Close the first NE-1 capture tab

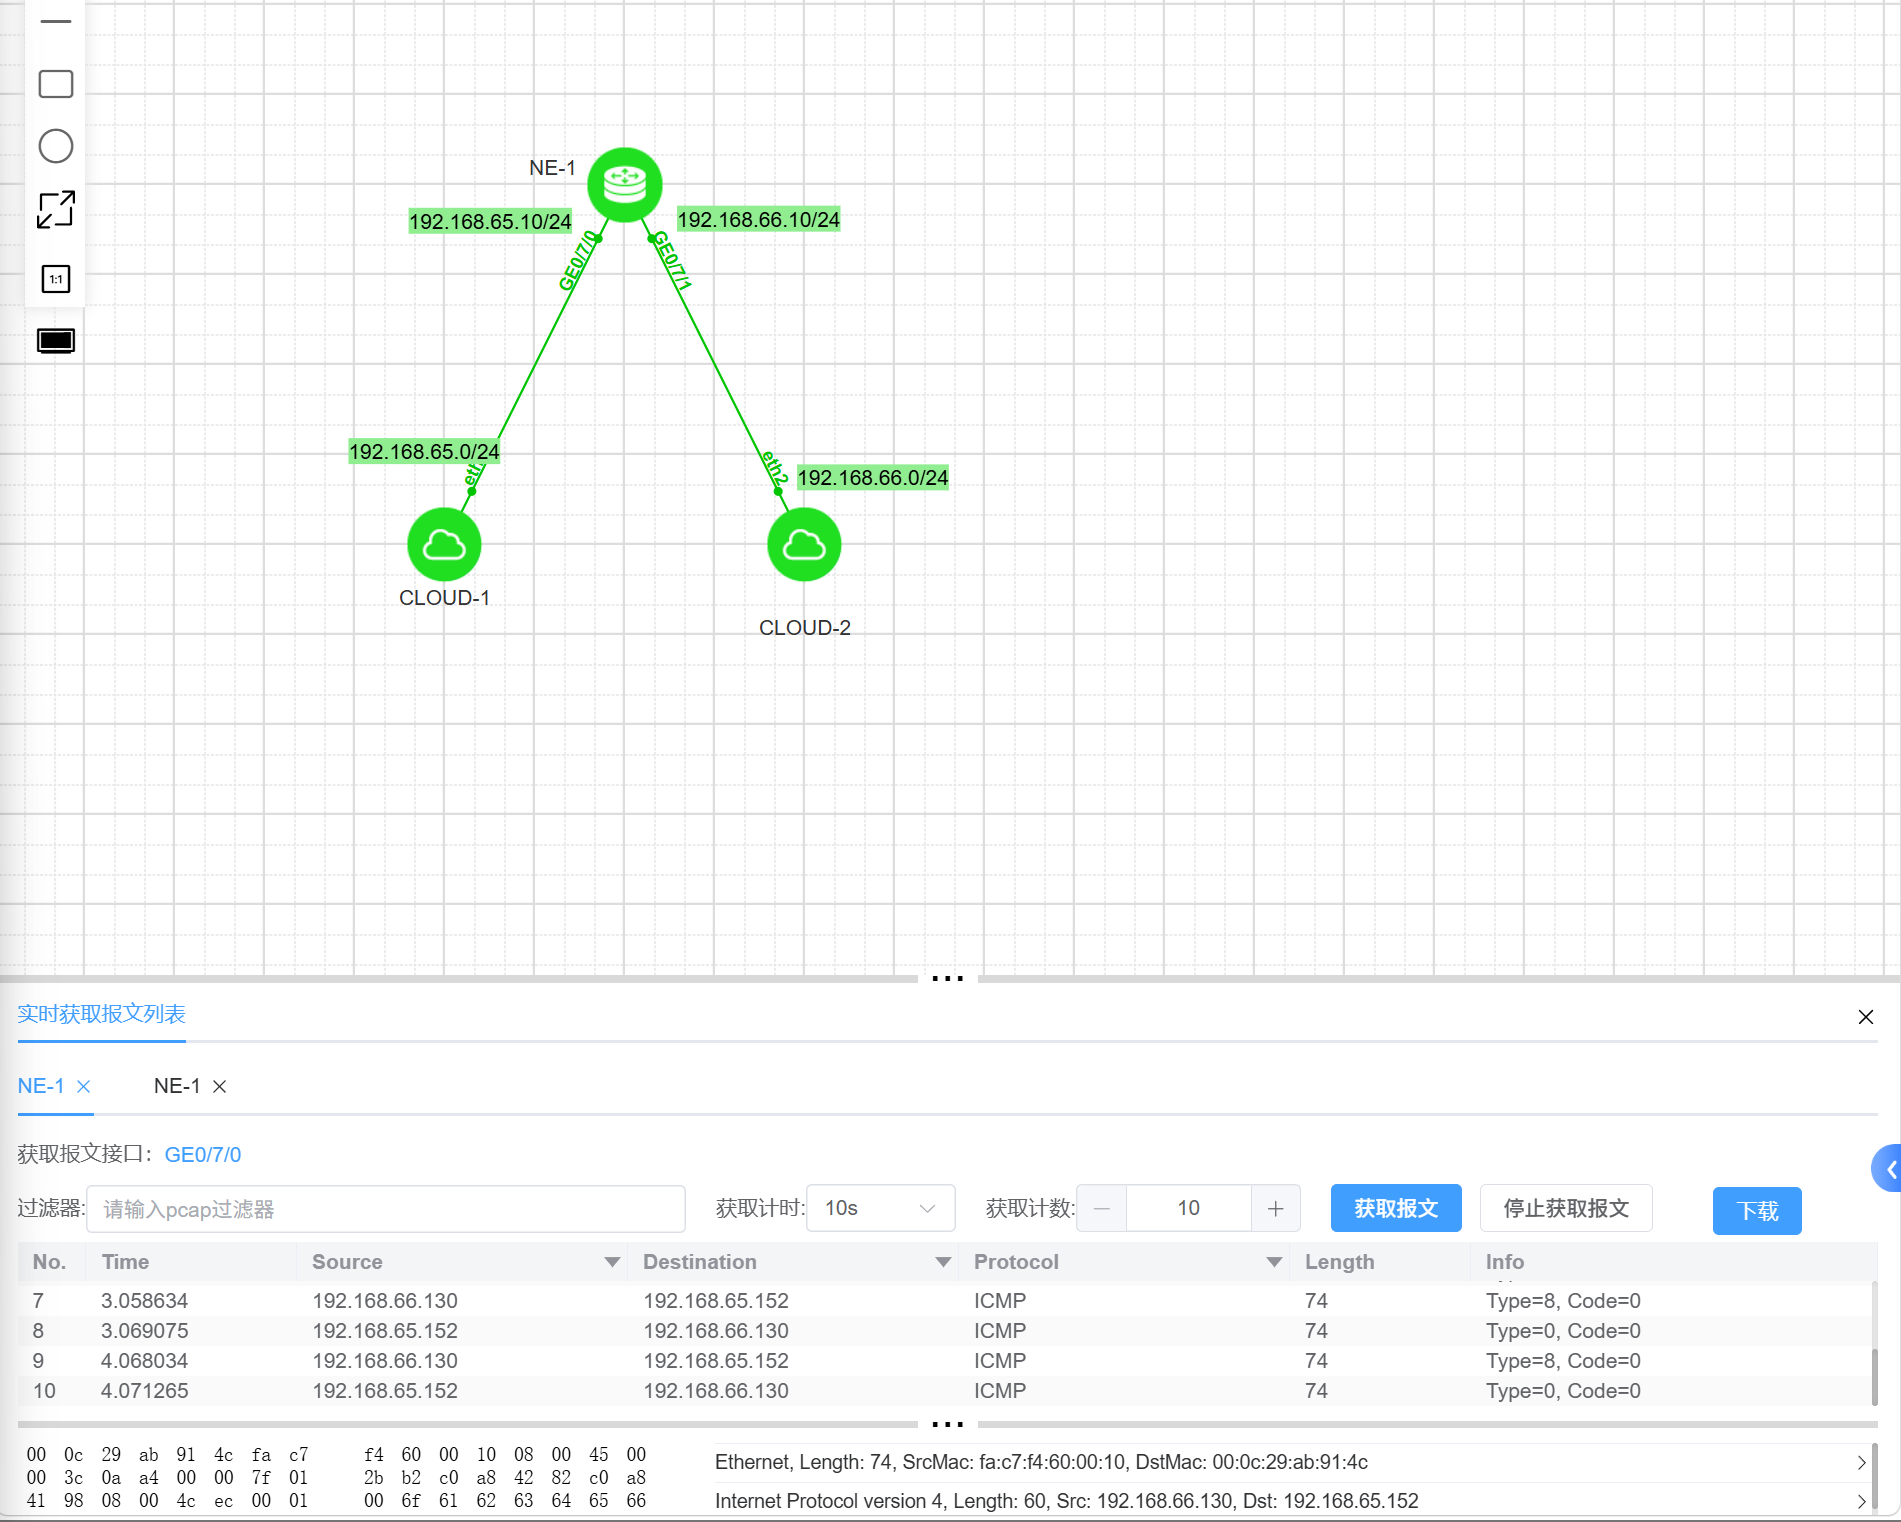click(84, 1086)
